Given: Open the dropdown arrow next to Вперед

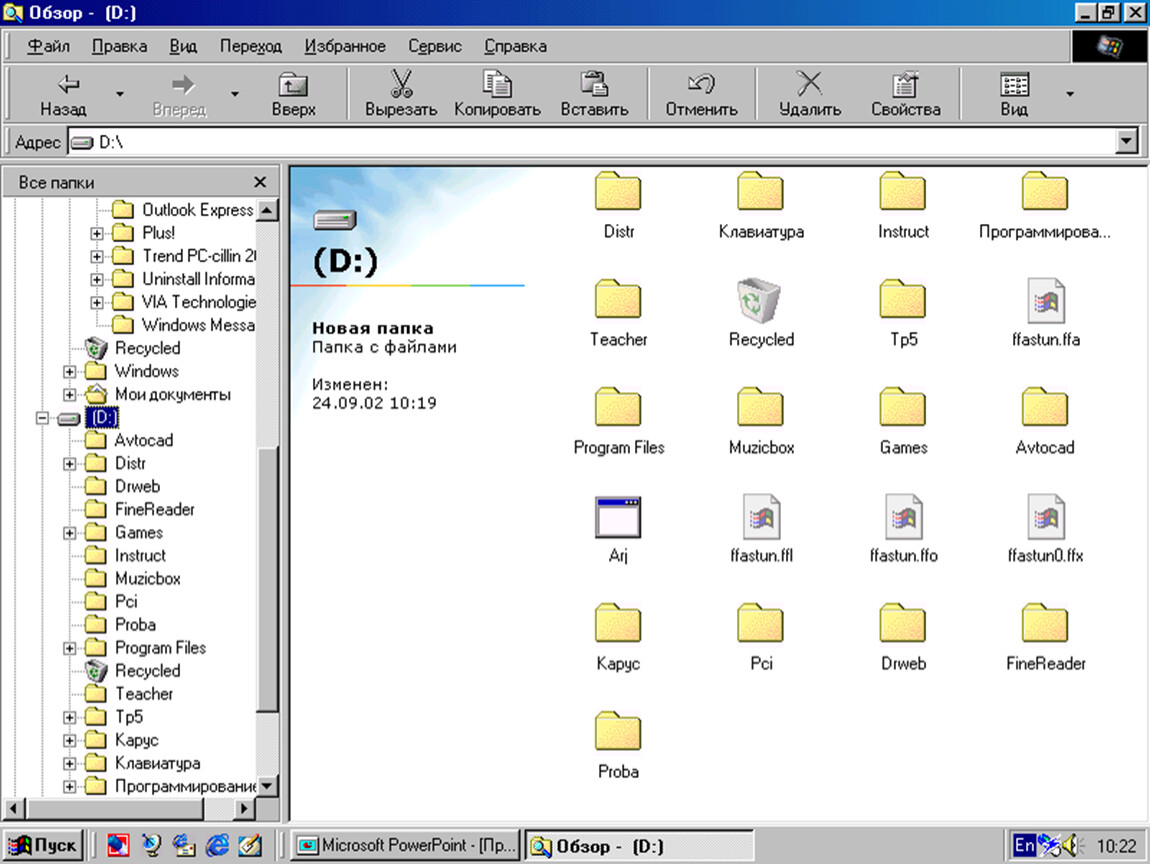Looking at the screenshot, I should pyautogui.click(x=235, y=94).
